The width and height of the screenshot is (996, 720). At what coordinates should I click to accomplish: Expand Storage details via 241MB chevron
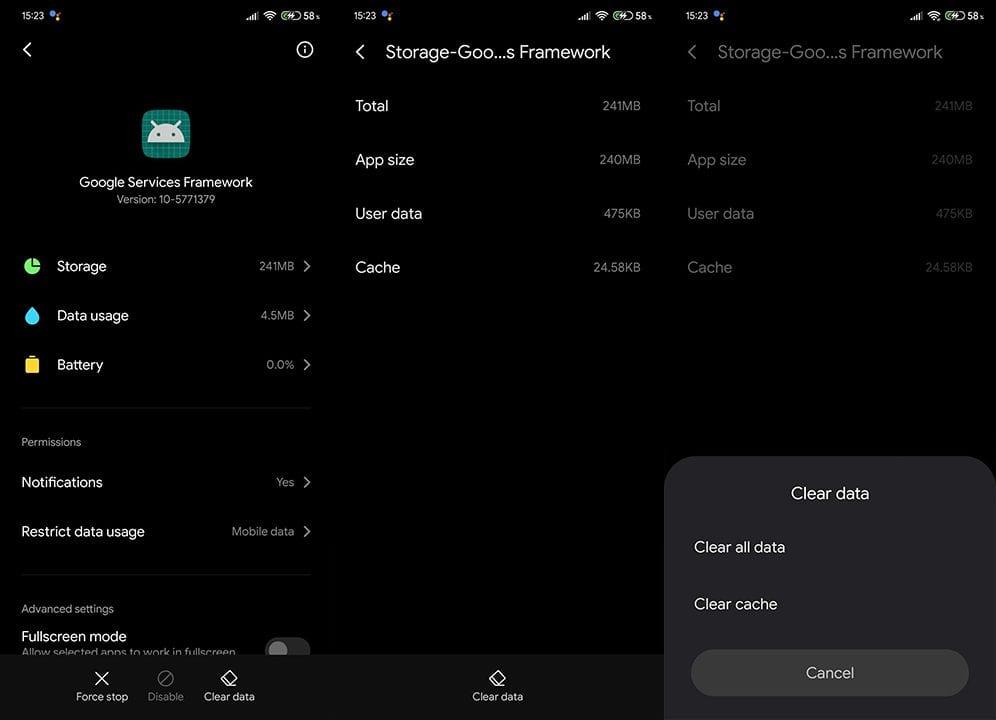306,266
